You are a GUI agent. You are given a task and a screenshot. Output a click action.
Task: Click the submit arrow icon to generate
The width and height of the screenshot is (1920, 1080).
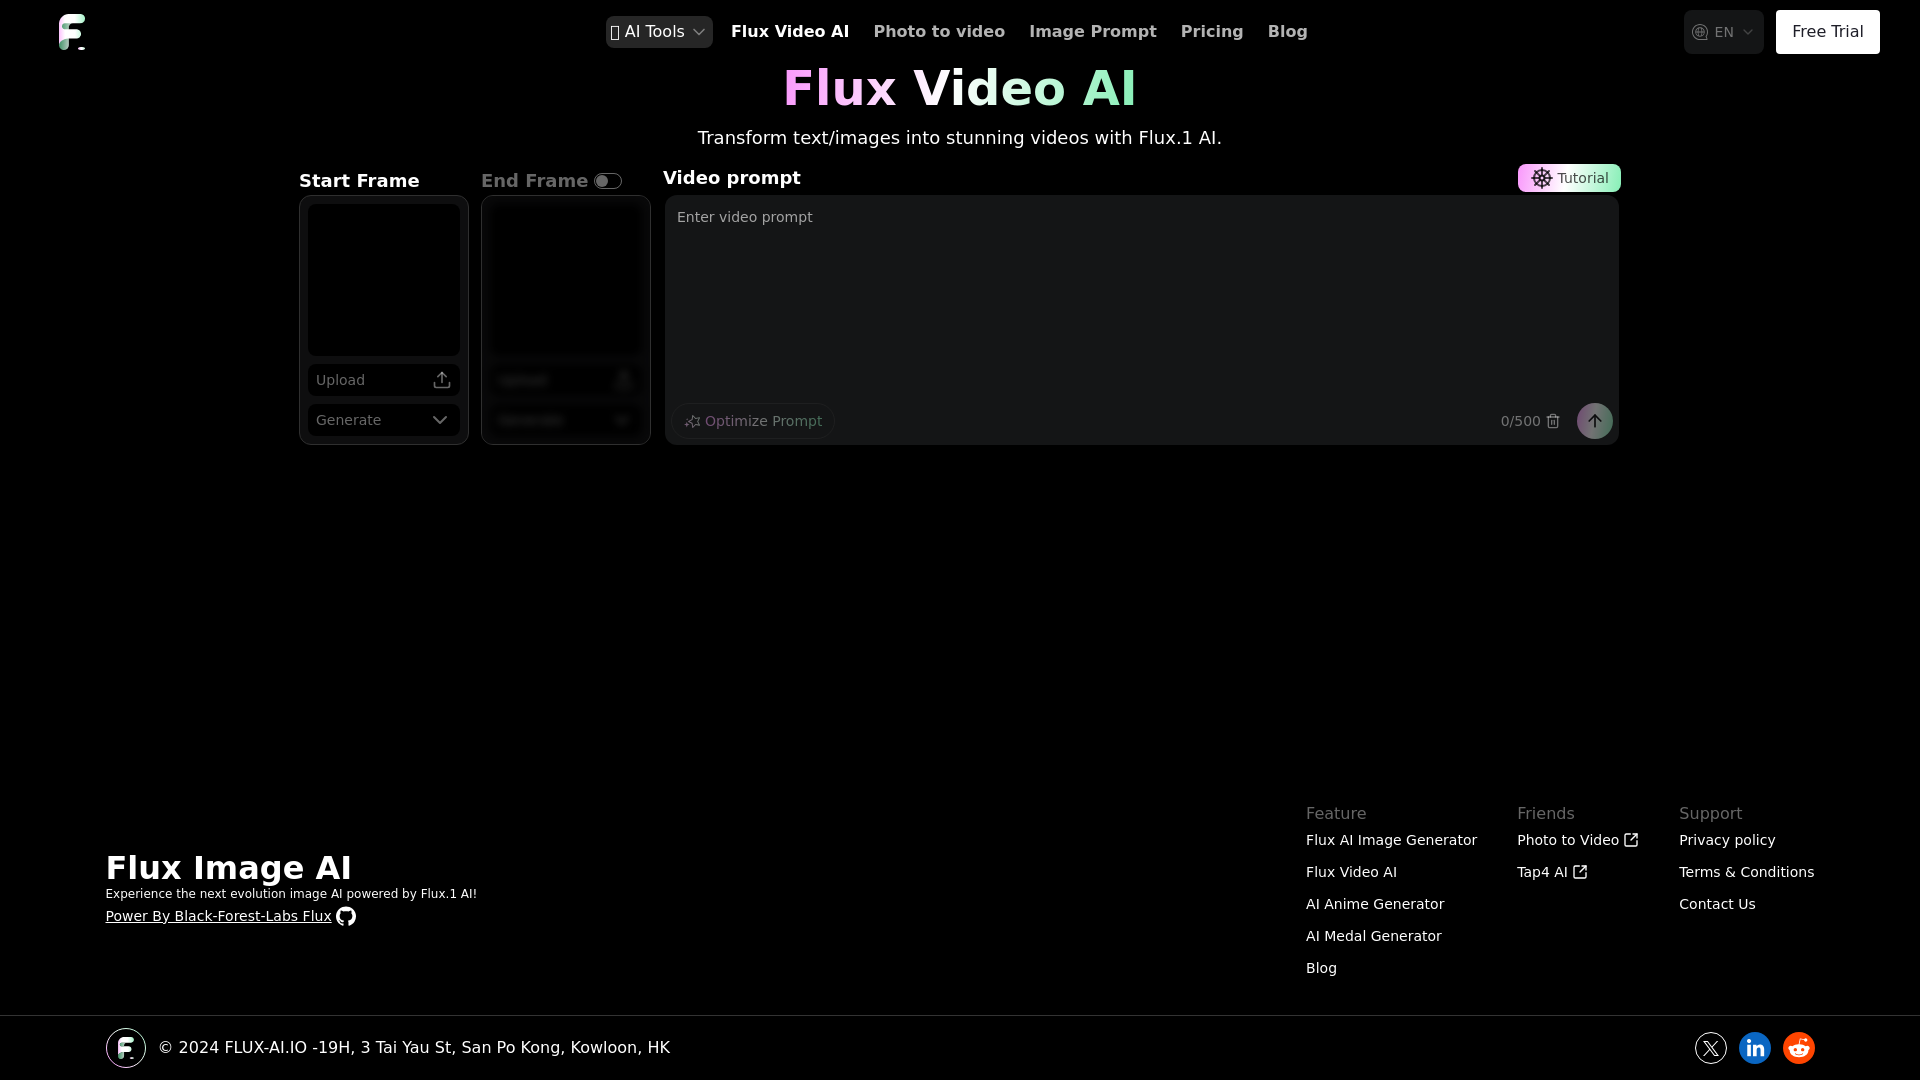[x=1594, y=421]
